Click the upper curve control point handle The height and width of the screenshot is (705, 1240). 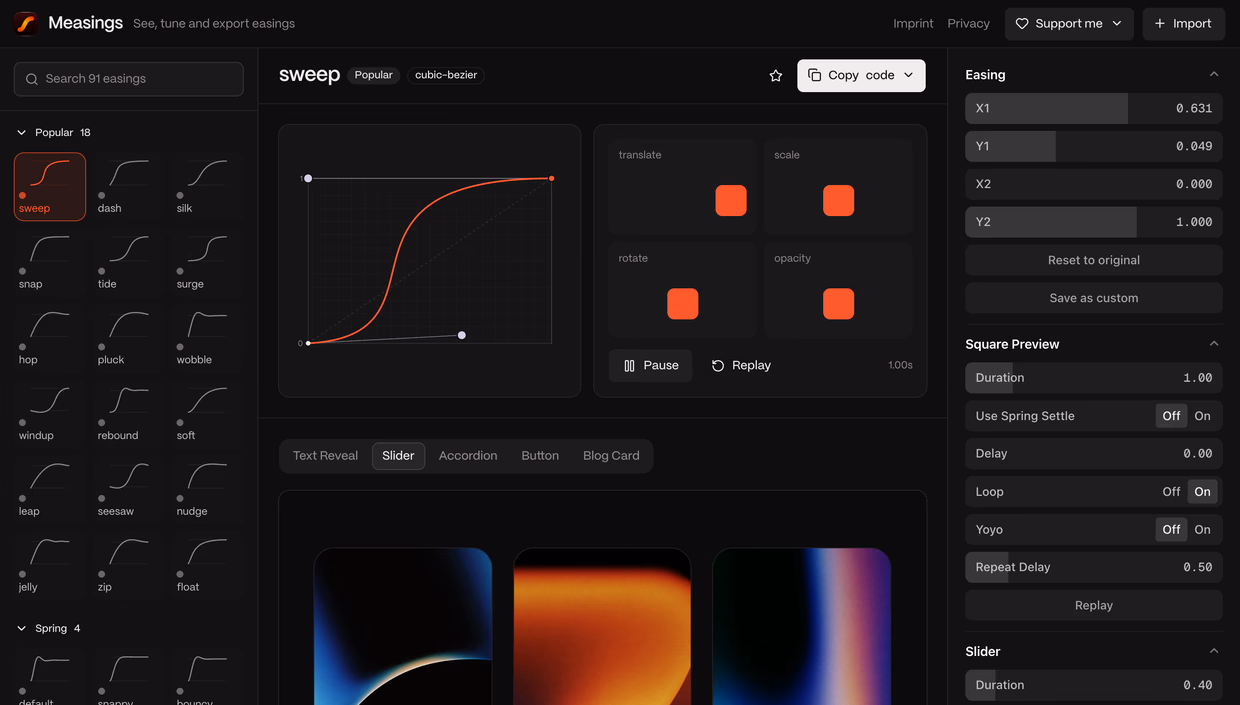(308, 178)
